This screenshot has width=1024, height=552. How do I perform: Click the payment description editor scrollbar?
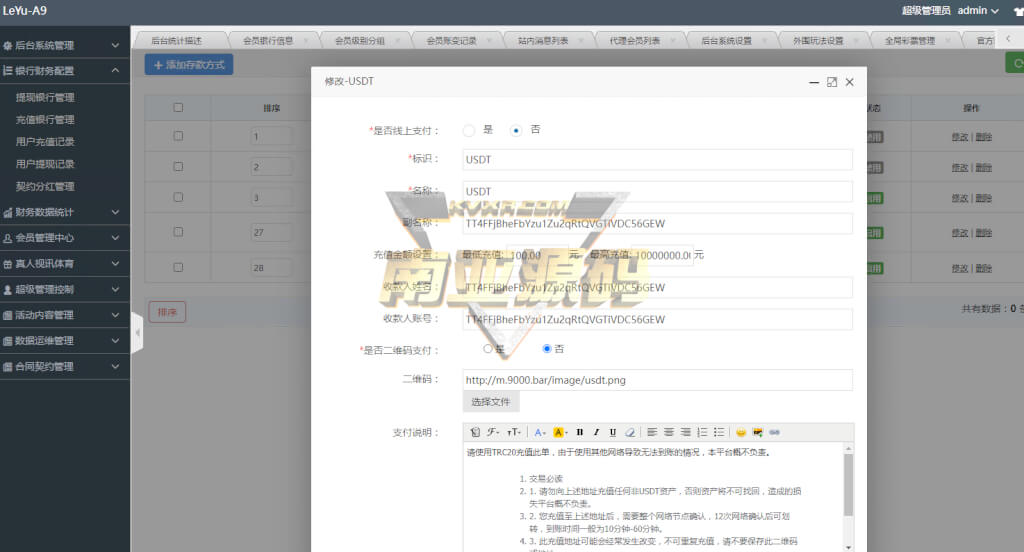click(848, 485)
